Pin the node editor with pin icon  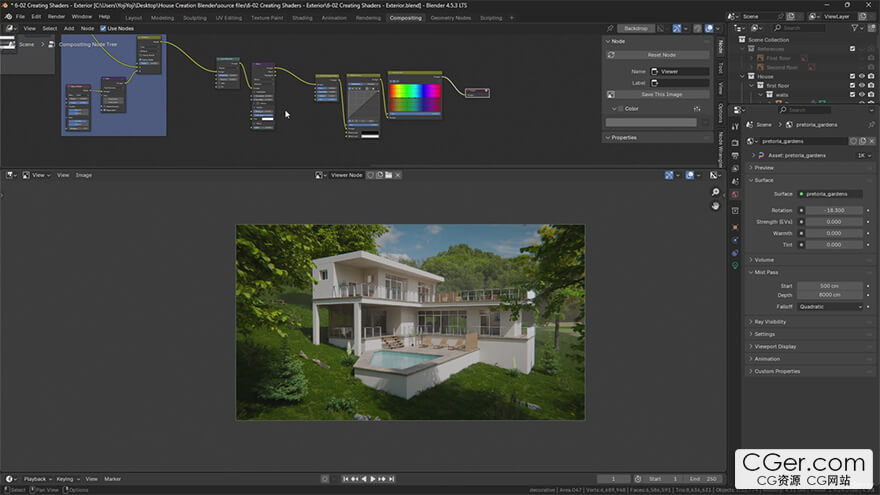click(610, 28)
